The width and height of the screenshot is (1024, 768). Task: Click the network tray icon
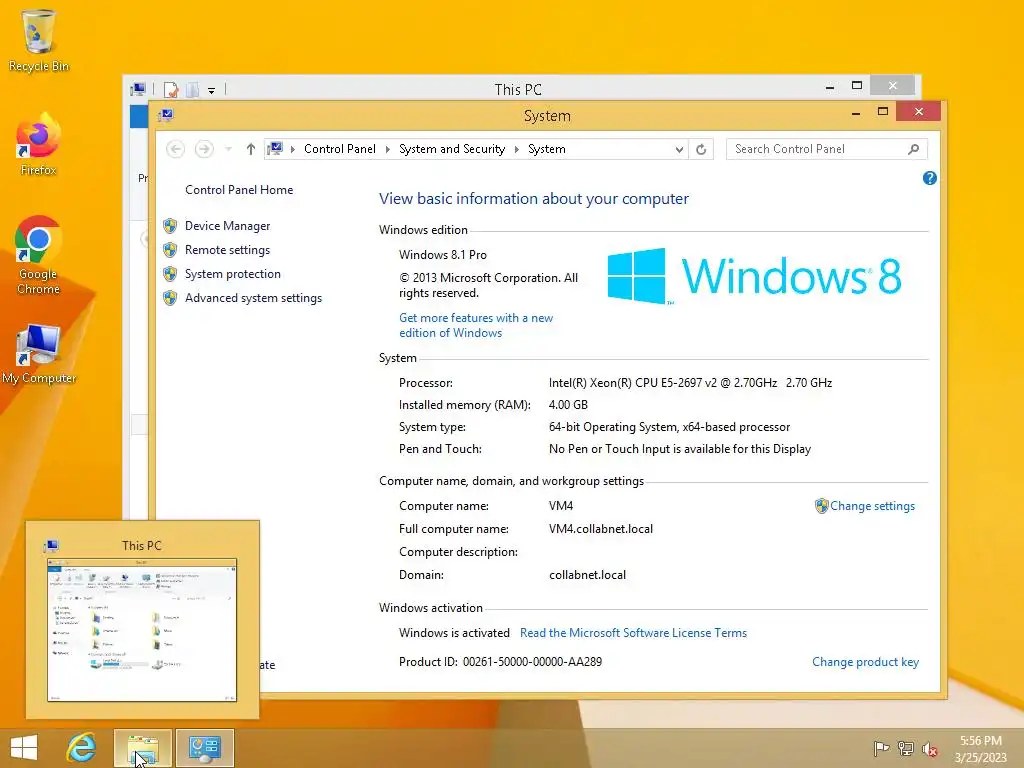click(x=905, y=748)
